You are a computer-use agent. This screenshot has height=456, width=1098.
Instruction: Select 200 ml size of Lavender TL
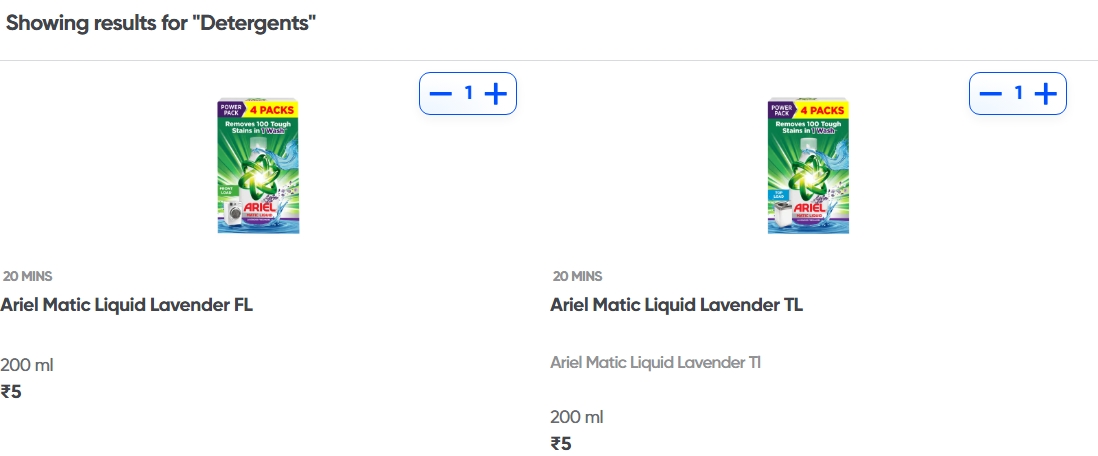[x=577, y=417]
